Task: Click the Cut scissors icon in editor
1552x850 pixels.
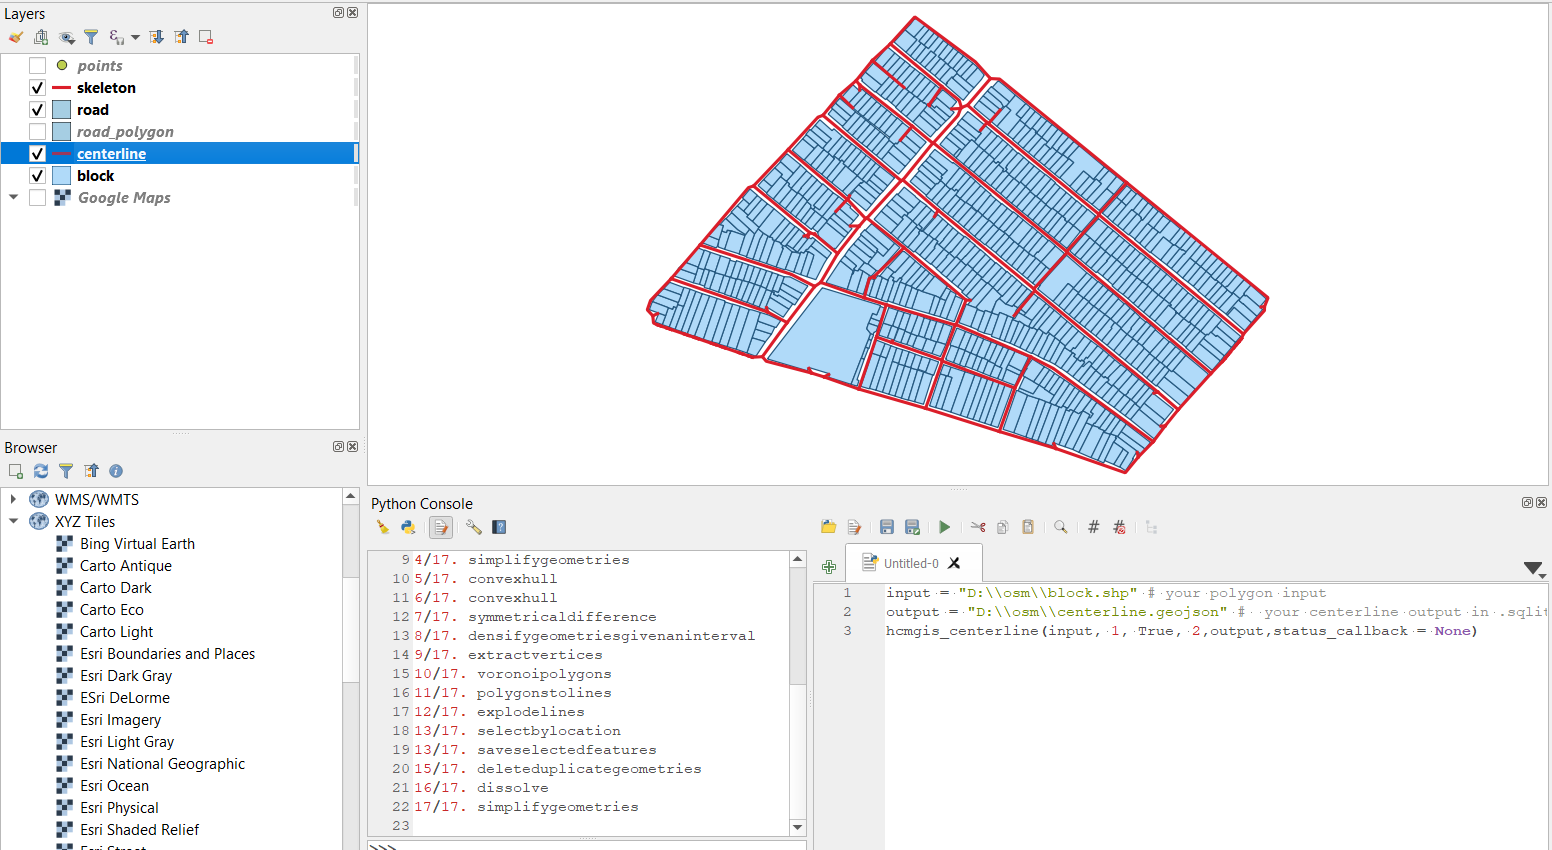Action: (x=978, y=527)
